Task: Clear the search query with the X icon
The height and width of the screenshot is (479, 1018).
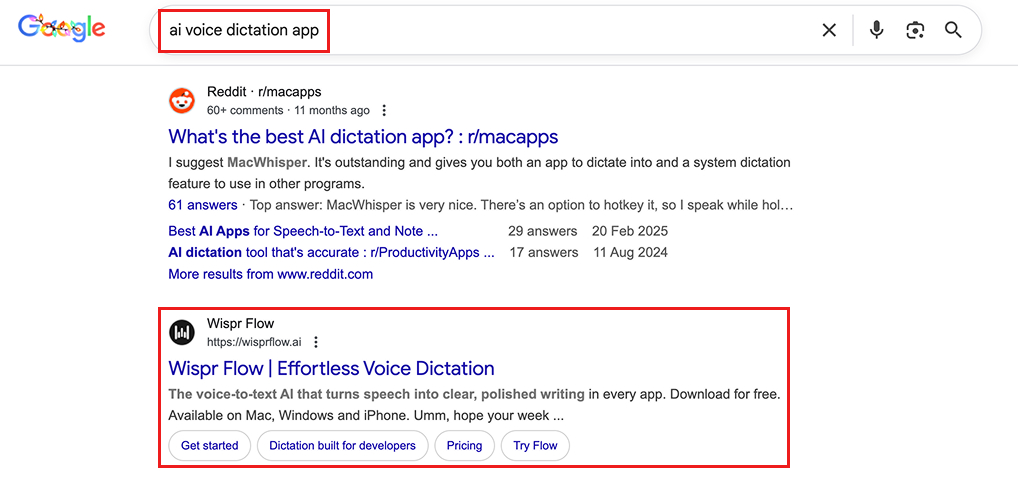Action: coord(829,30)
